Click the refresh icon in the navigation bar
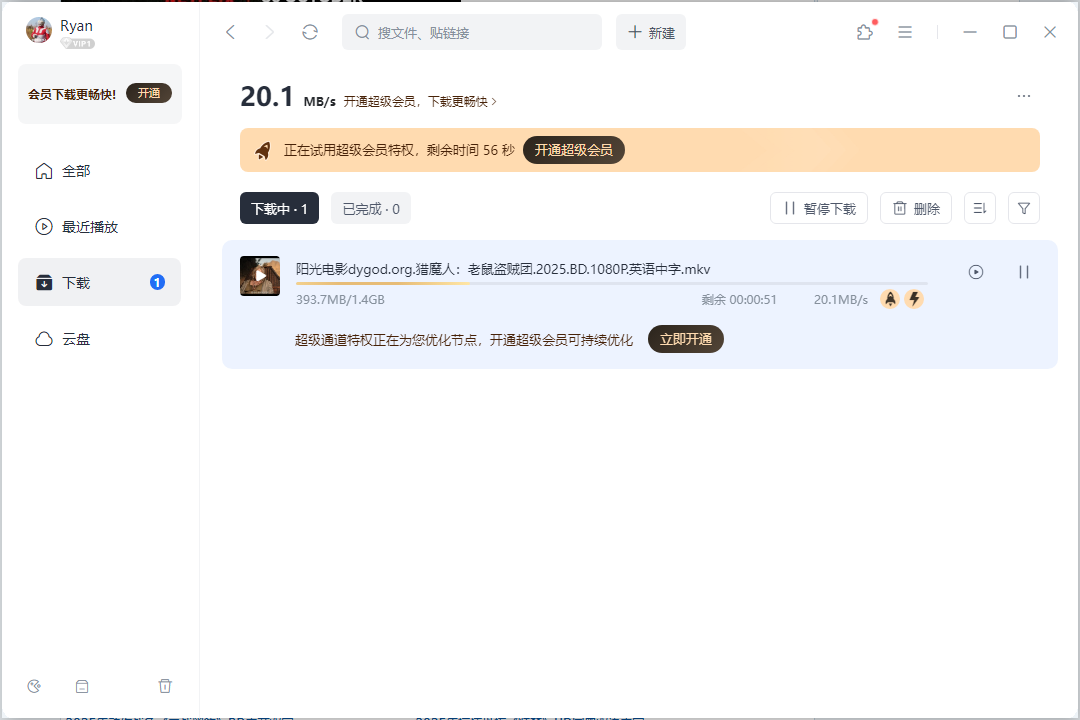Screen dimensions: 1080x720 [x=309, y=32]
